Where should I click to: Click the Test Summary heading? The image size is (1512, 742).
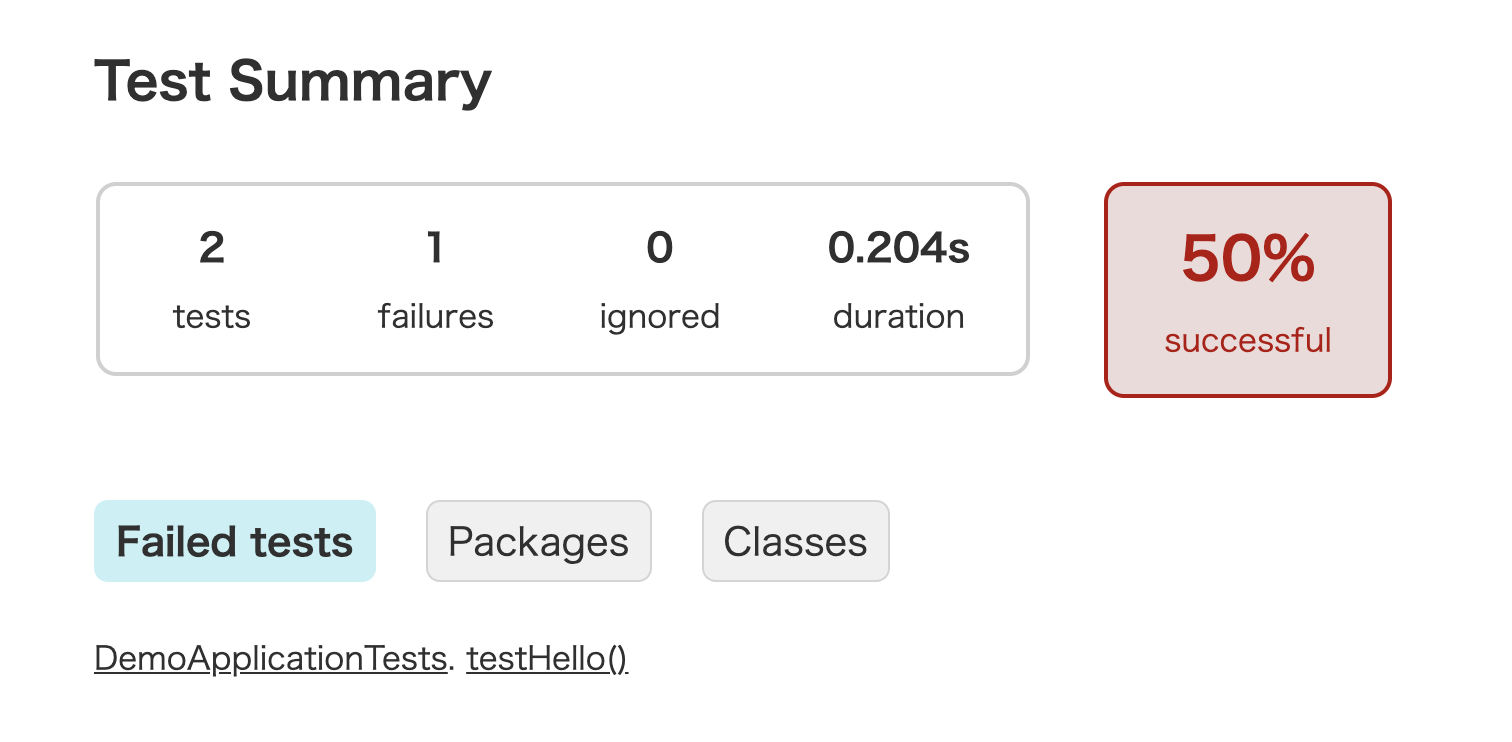coord(292,80)
